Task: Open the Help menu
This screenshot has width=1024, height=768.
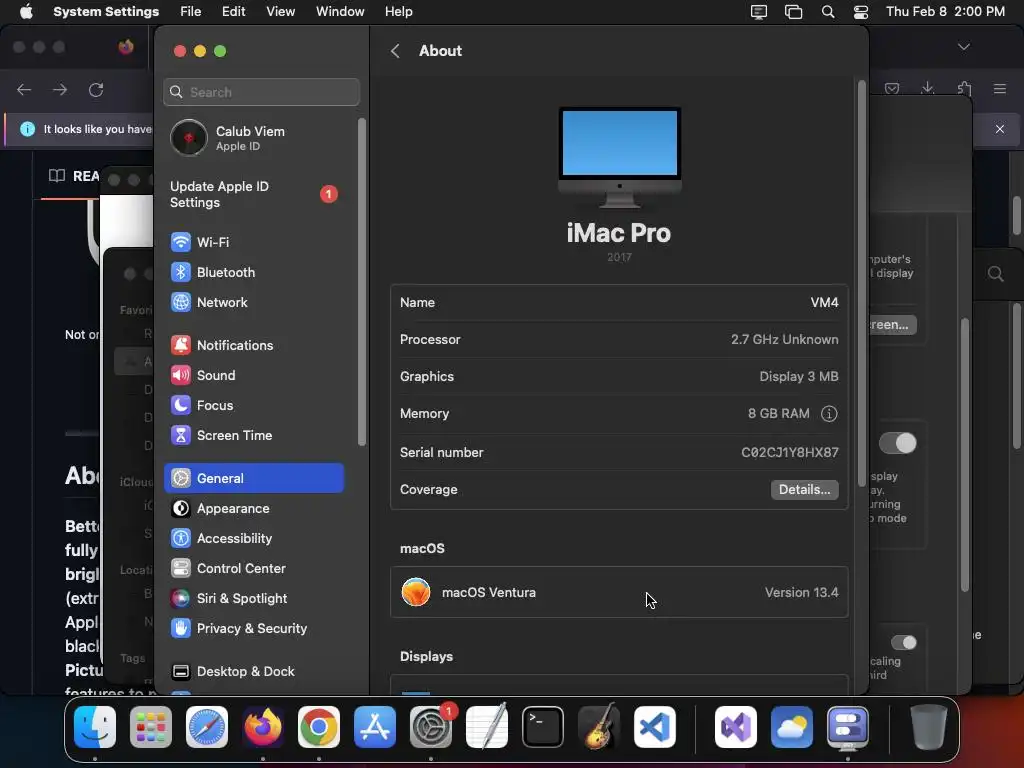Action: click(x=398, y=12)
